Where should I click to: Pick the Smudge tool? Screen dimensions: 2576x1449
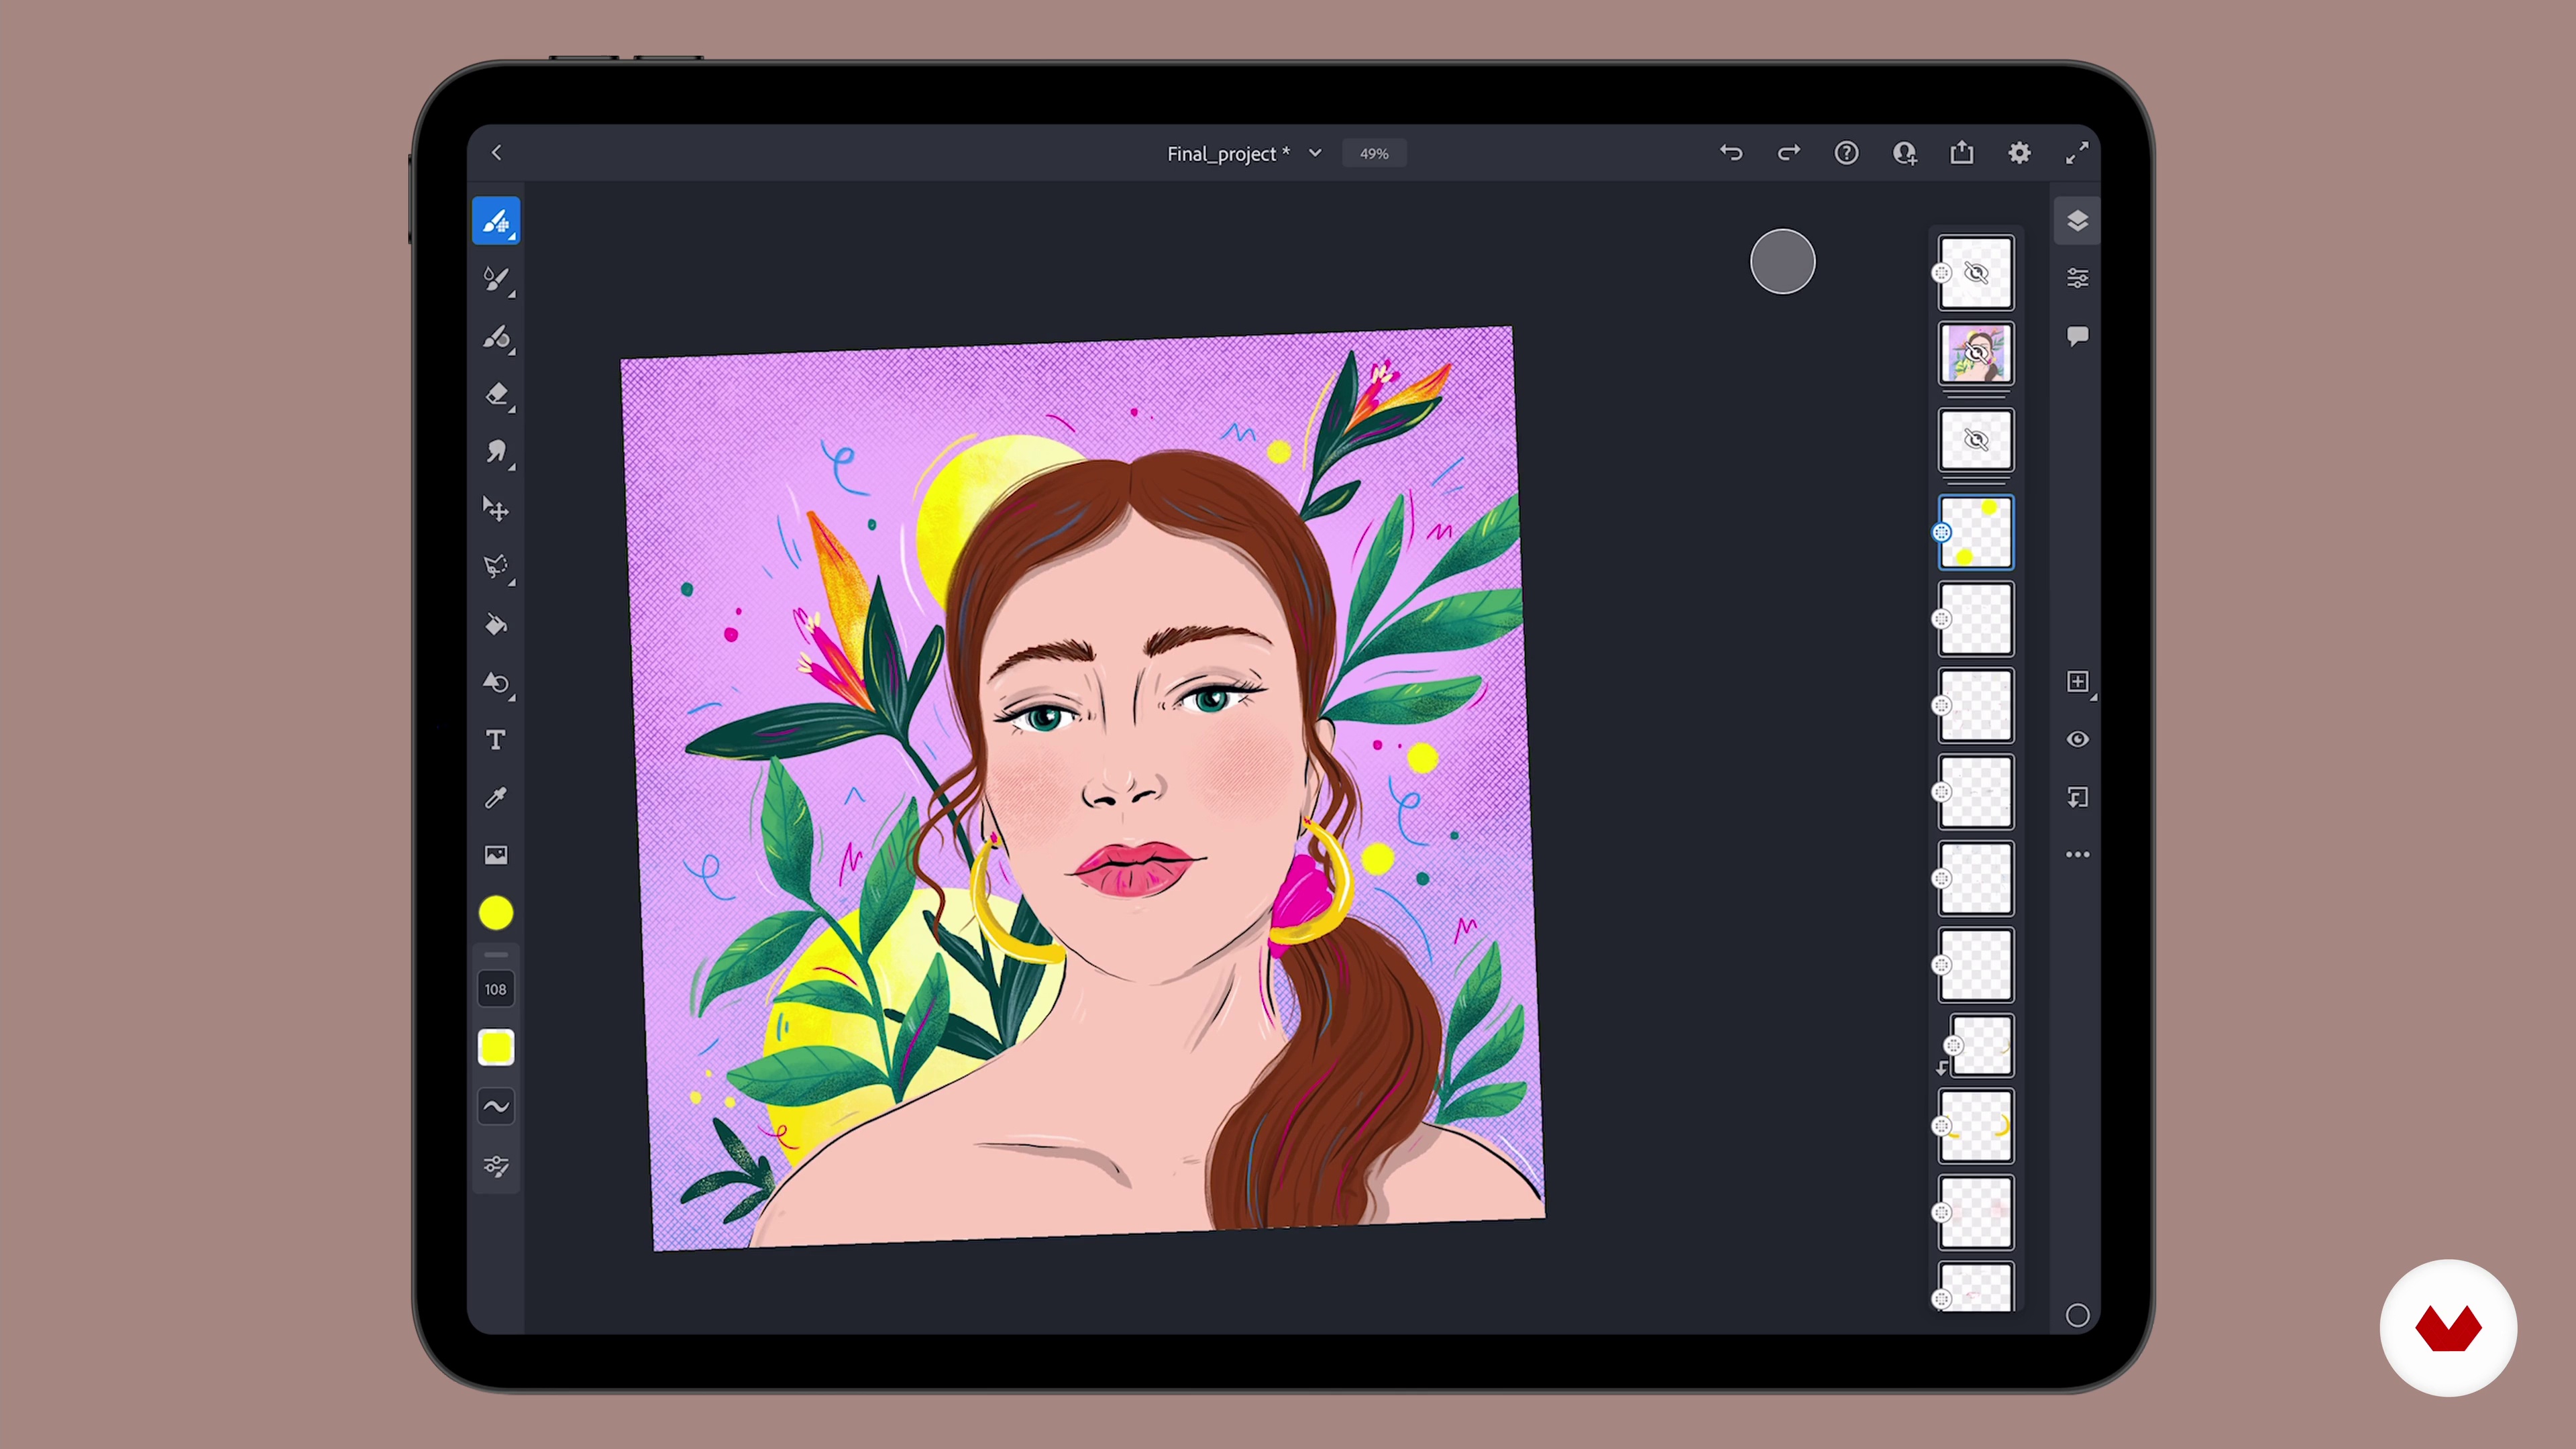pos(496,452)
